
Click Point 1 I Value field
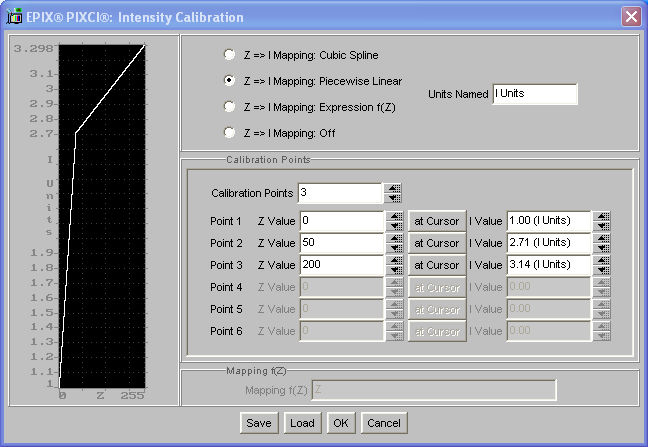[548, 221]
